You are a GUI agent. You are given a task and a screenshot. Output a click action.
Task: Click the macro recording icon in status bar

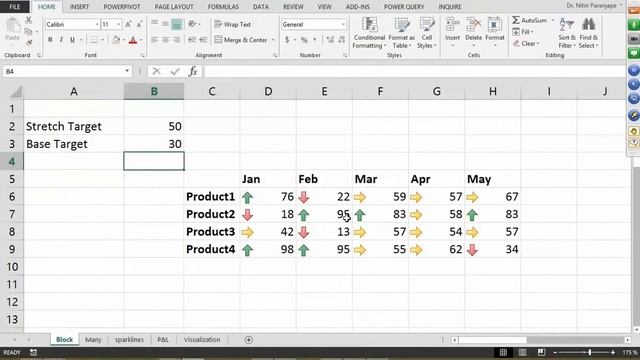33,352
